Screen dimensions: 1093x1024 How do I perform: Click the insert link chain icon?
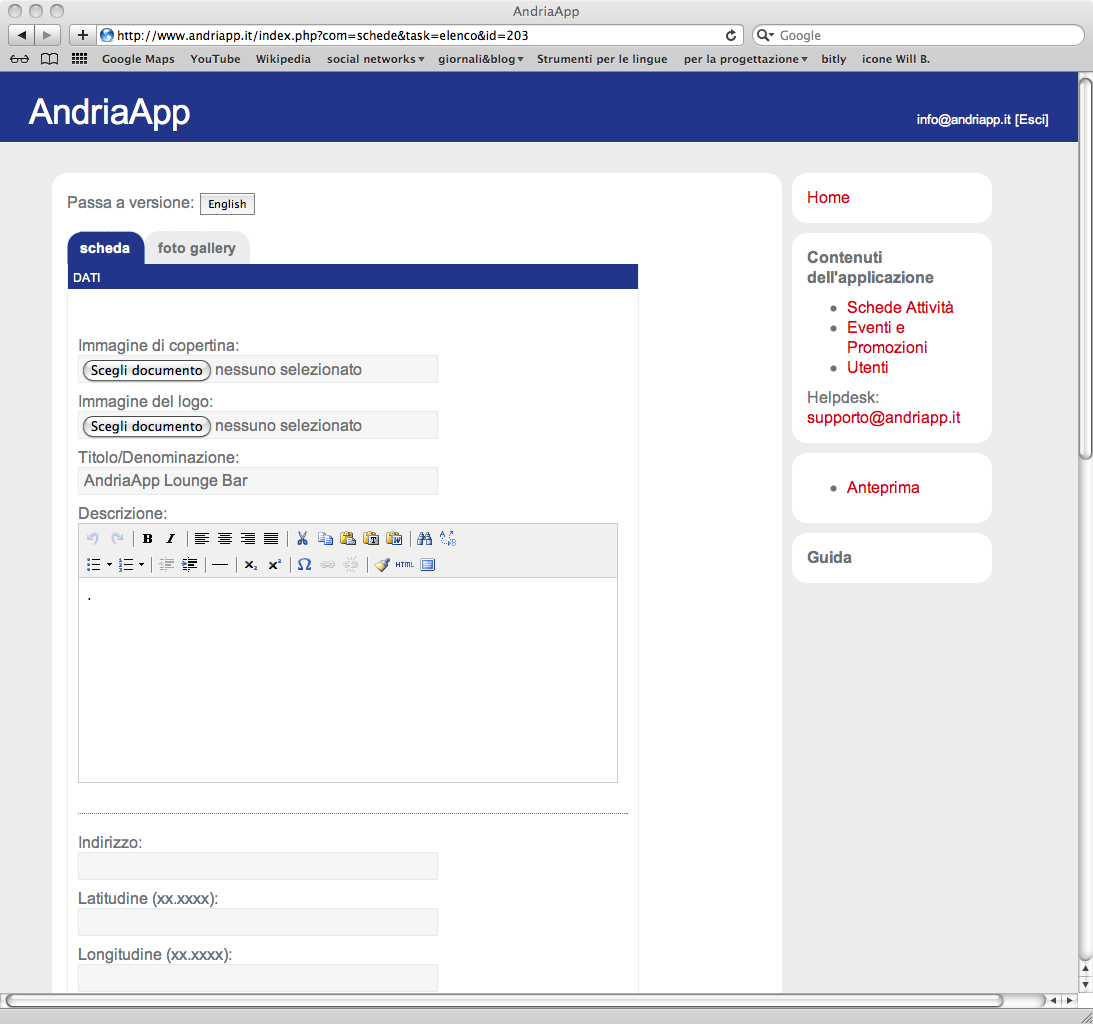(x=328, y=565)
